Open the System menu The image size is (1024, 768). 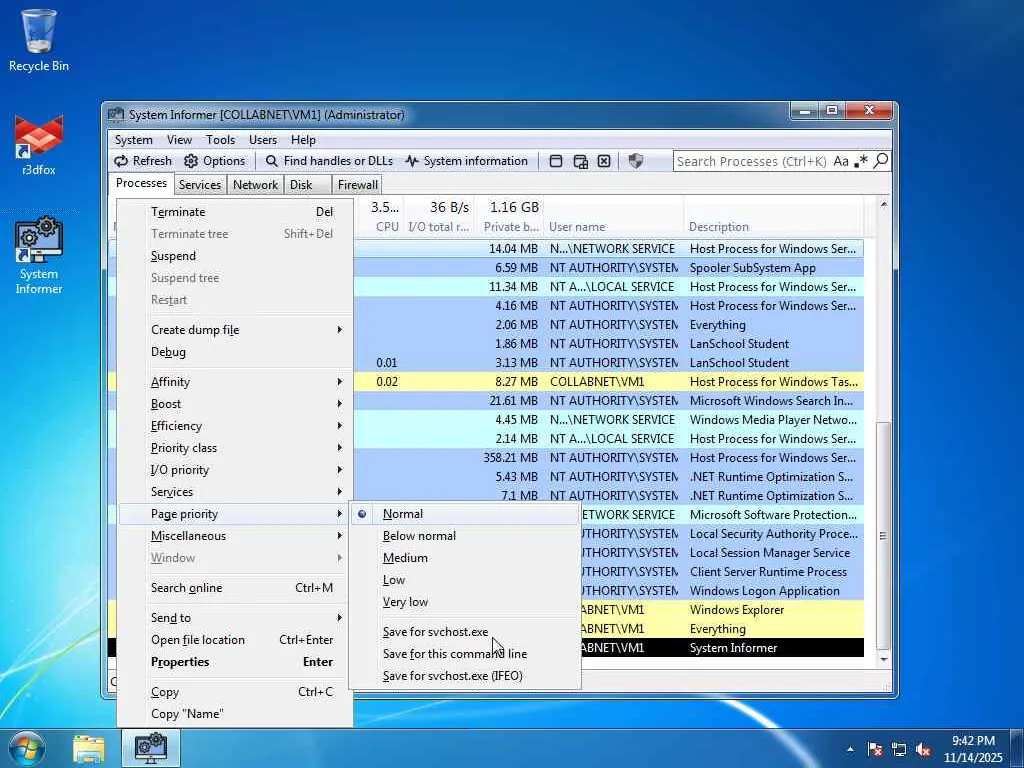tap(133, 140)
